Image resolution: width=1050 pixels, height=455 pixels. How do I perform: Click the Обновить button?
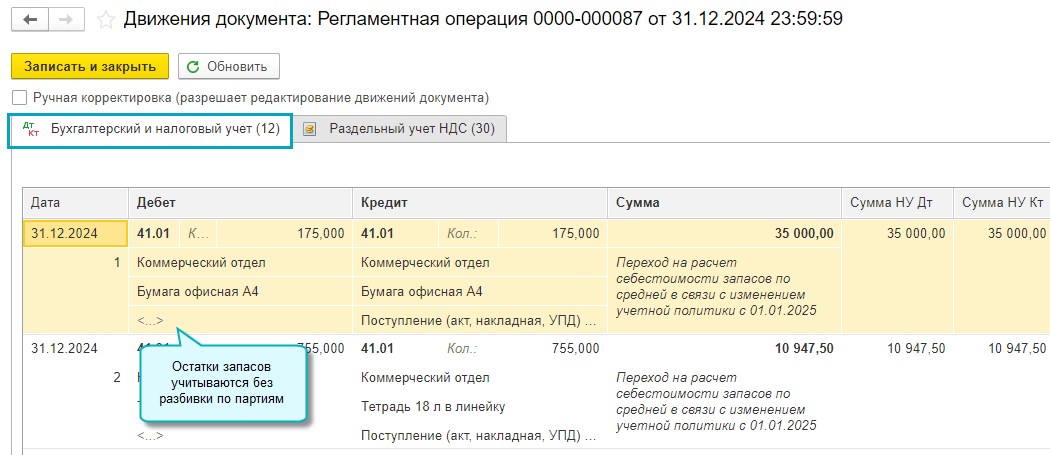[x=229, y=67]
